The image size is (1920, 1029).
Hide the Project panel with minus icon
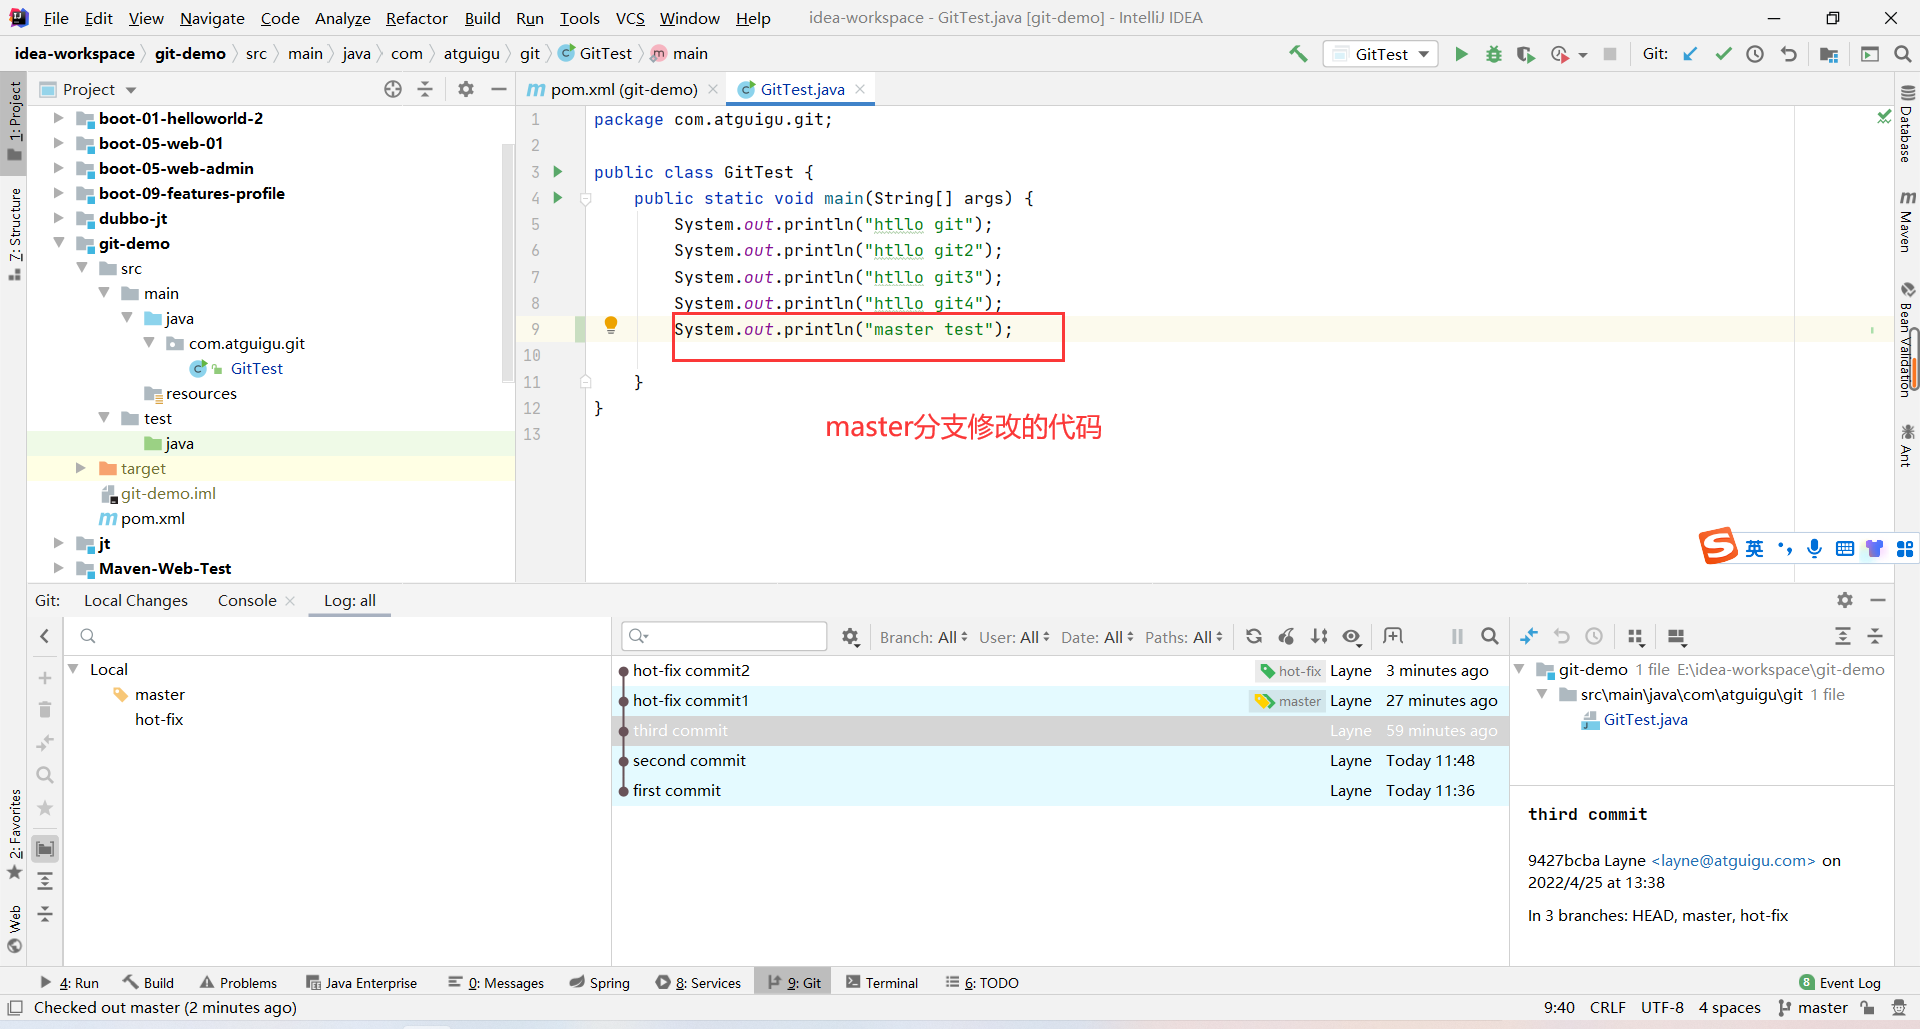pyautogui.click(x=498, y=89)
